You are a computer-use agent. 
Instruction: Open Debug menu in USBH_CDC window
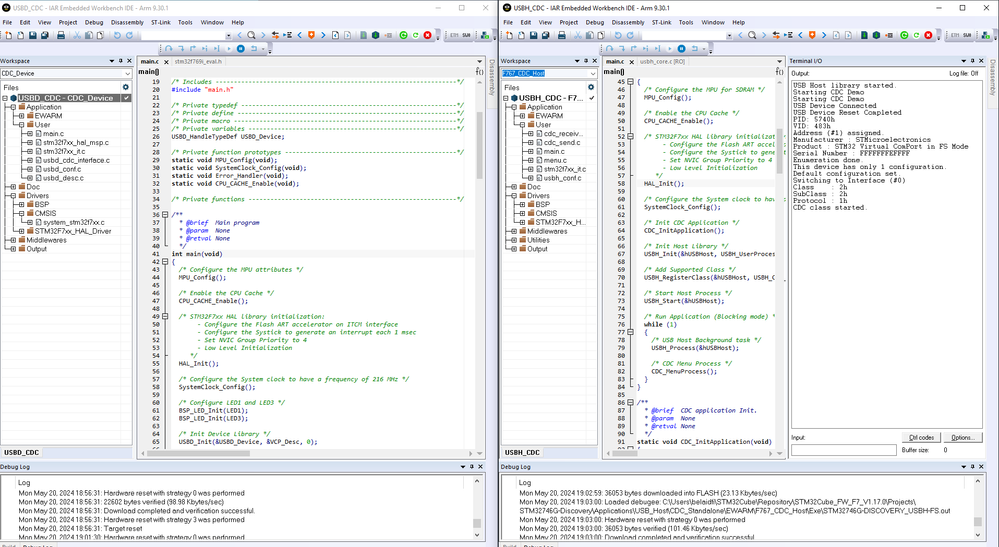594,22
